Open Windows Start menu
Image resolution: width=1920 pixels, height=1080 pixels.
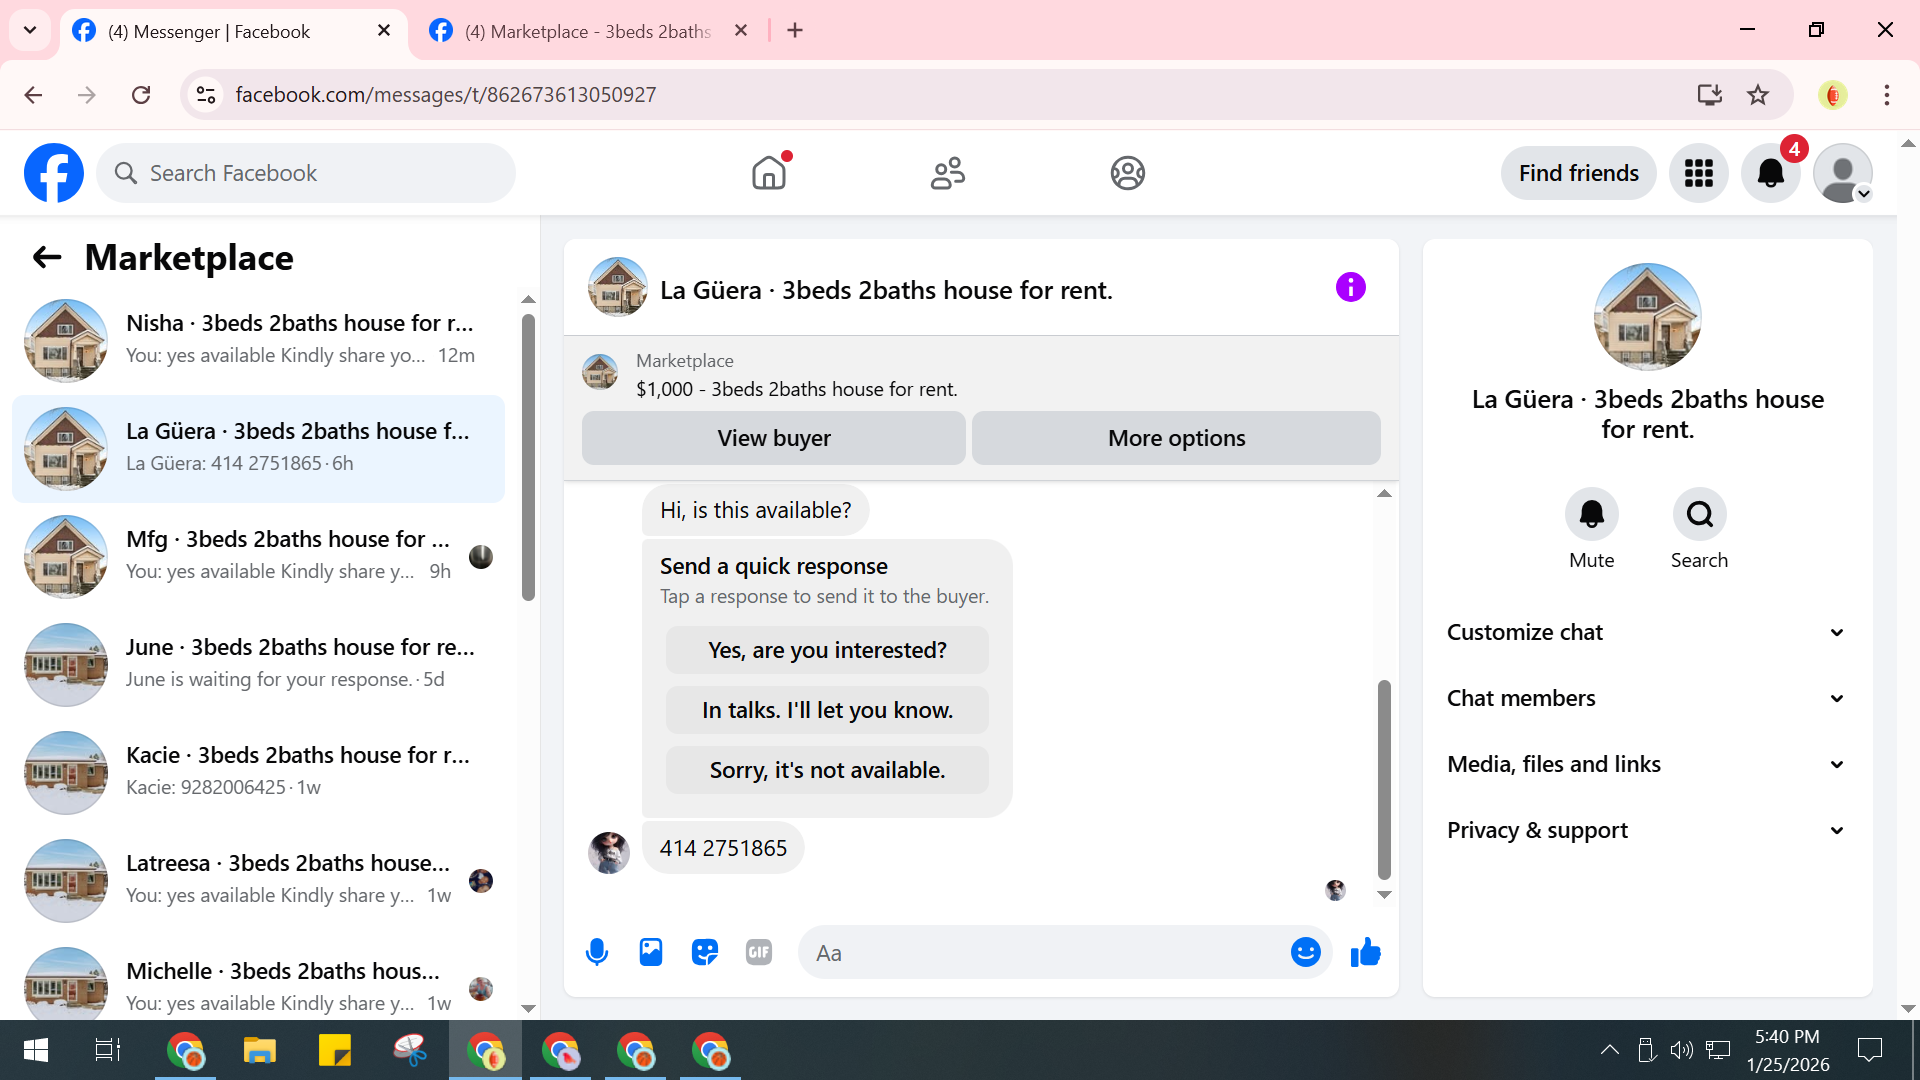click(x=35, y=1050)
